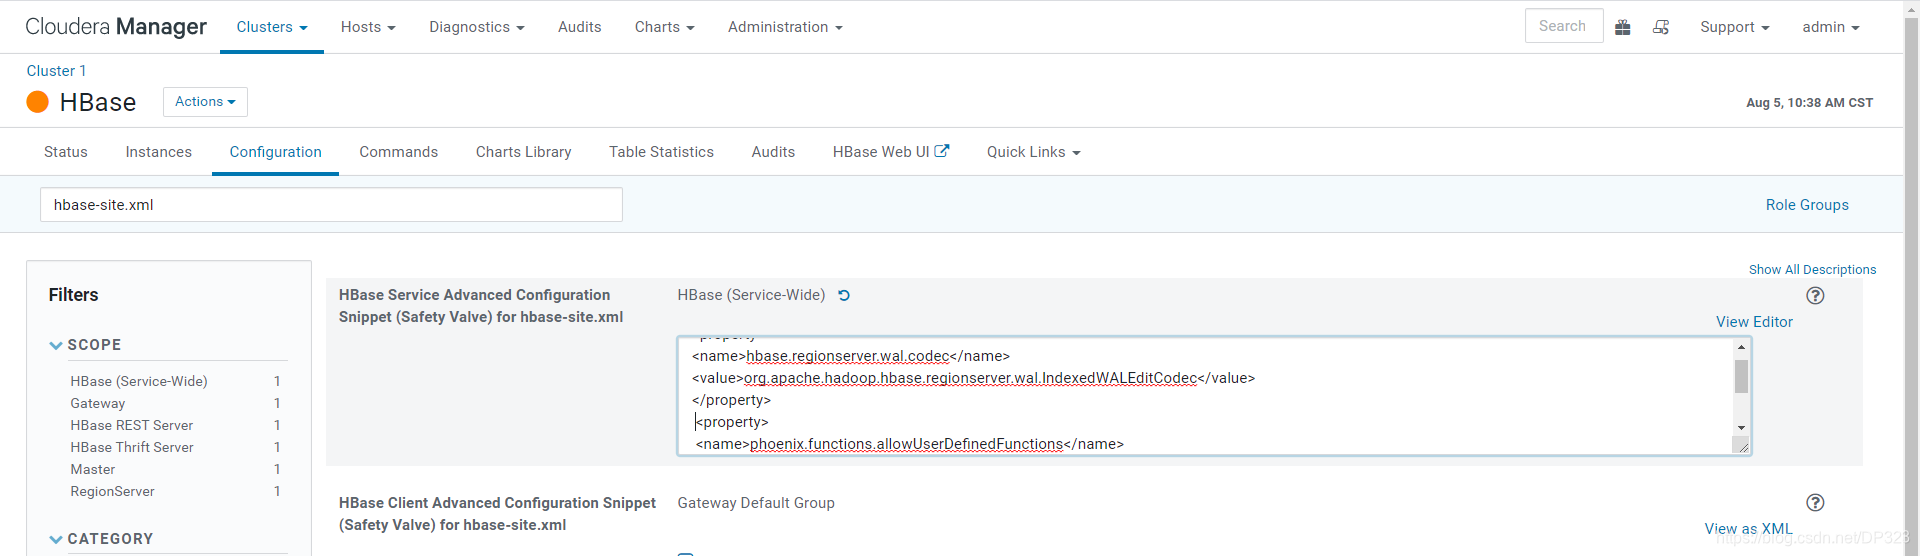Screen dimensions: 1920x556
Task: Filter by HBase Thrift Server scope
Action: click(x=132, y=447)
